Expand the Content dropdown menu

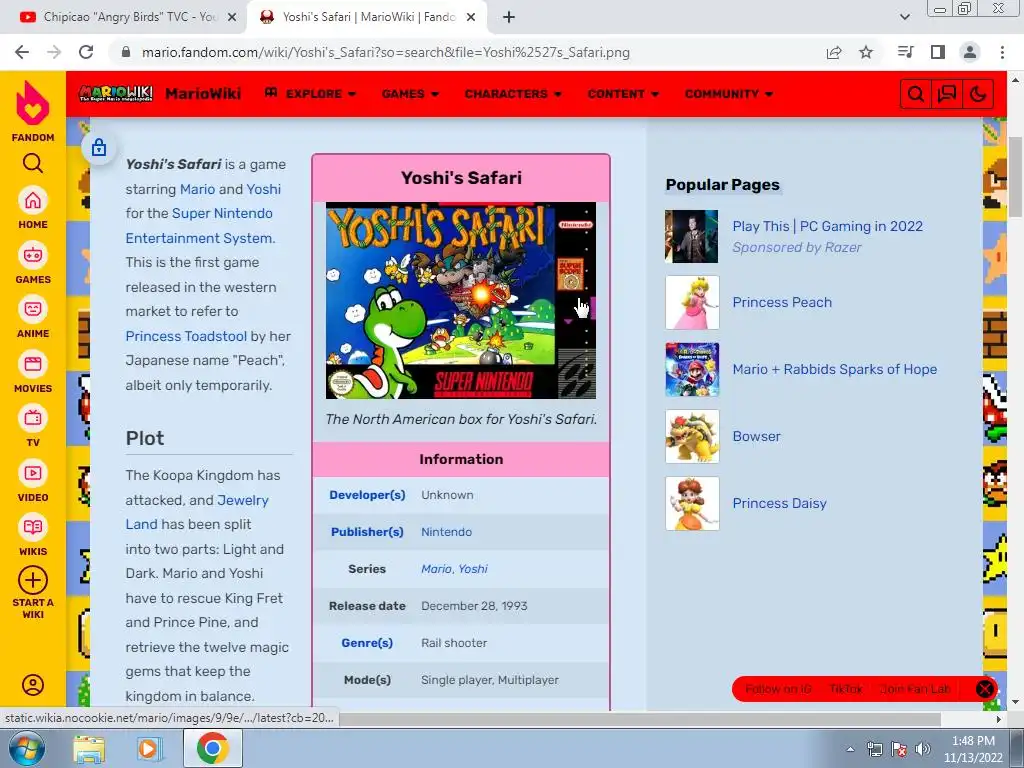click(623, 94)
